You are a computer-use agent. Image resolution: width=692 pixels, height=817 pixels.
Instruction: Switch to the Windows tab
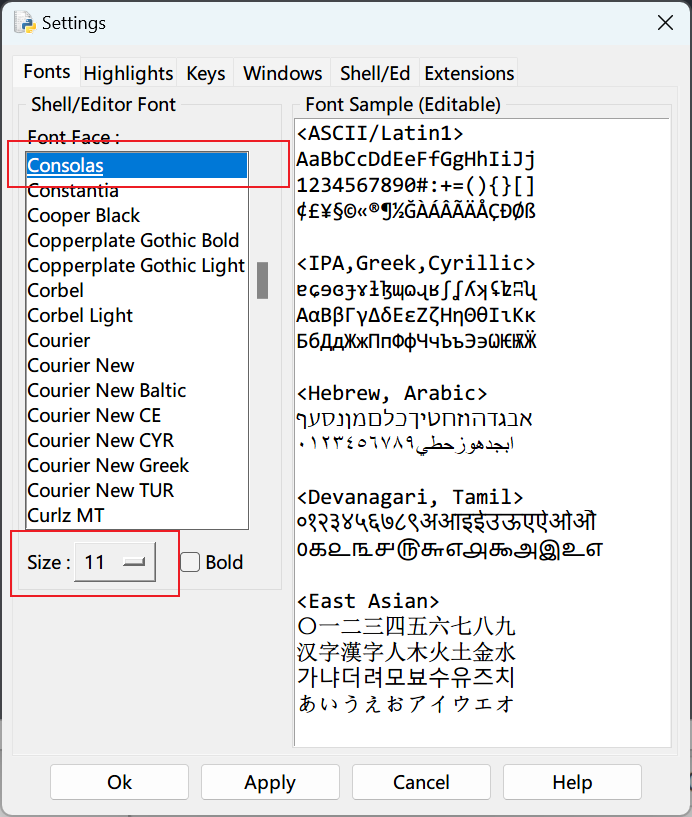point(282,73)
